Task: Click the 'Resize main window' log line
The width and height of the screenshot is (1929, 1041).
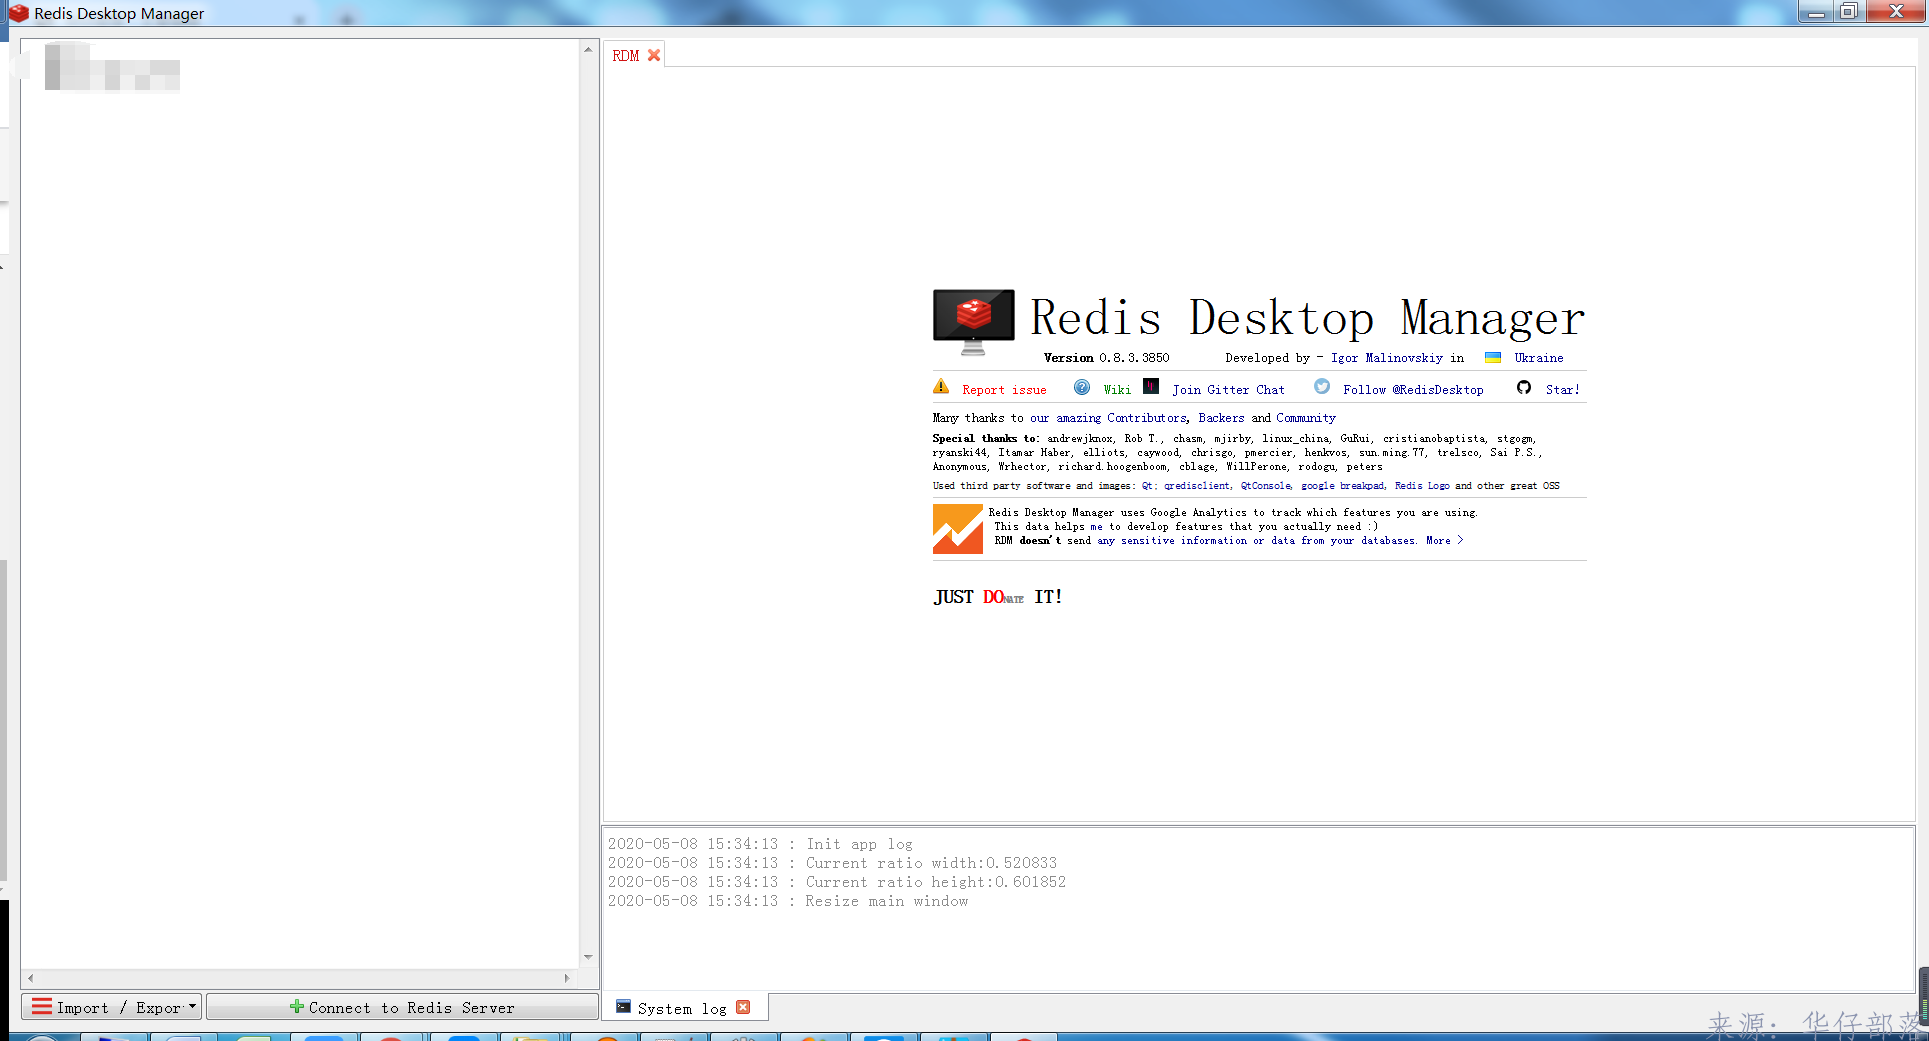Action: click(788, 901)
